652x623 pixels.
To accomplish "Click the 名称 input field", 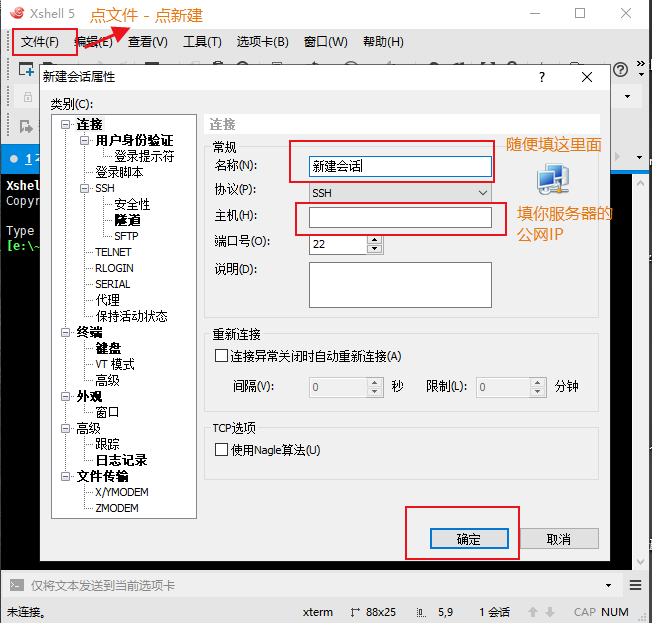I will [x=400, y=166].
